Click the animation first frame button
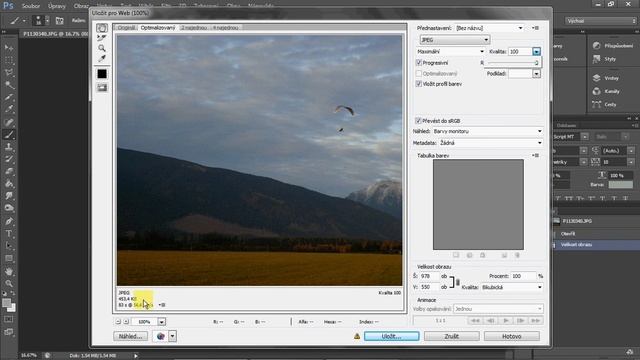This screenshot has width=640, height=360. [476, 321]
